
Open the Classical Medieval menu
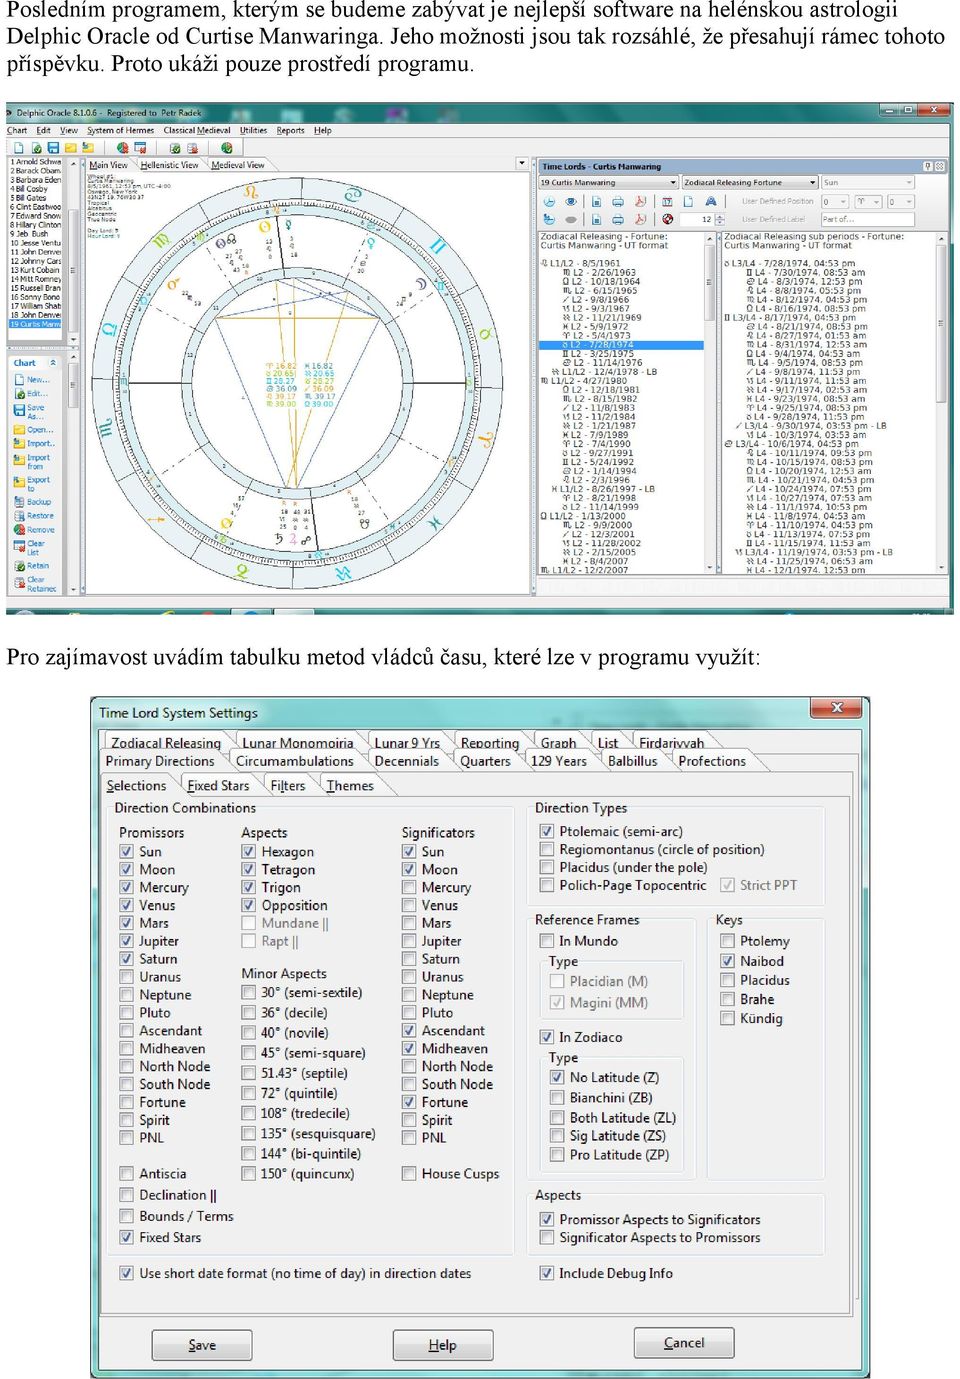click(x=196, y=130)
